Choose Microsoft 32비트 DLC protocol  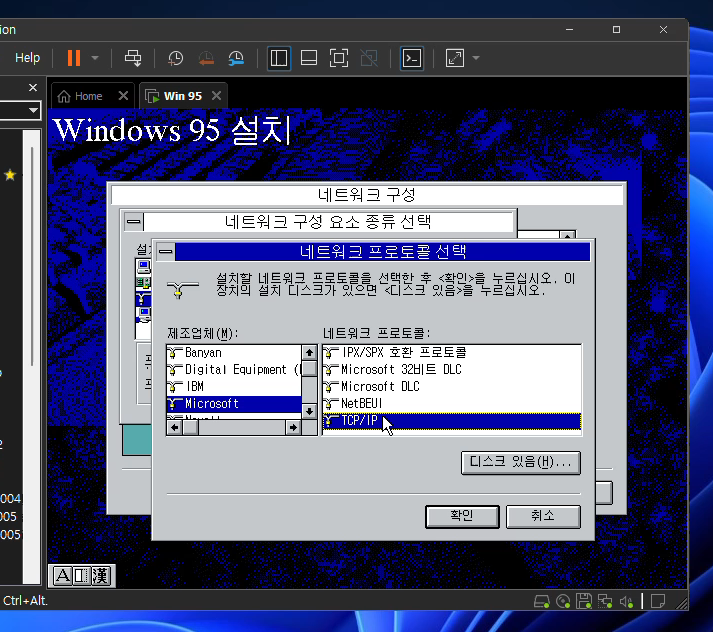(452, 369)
